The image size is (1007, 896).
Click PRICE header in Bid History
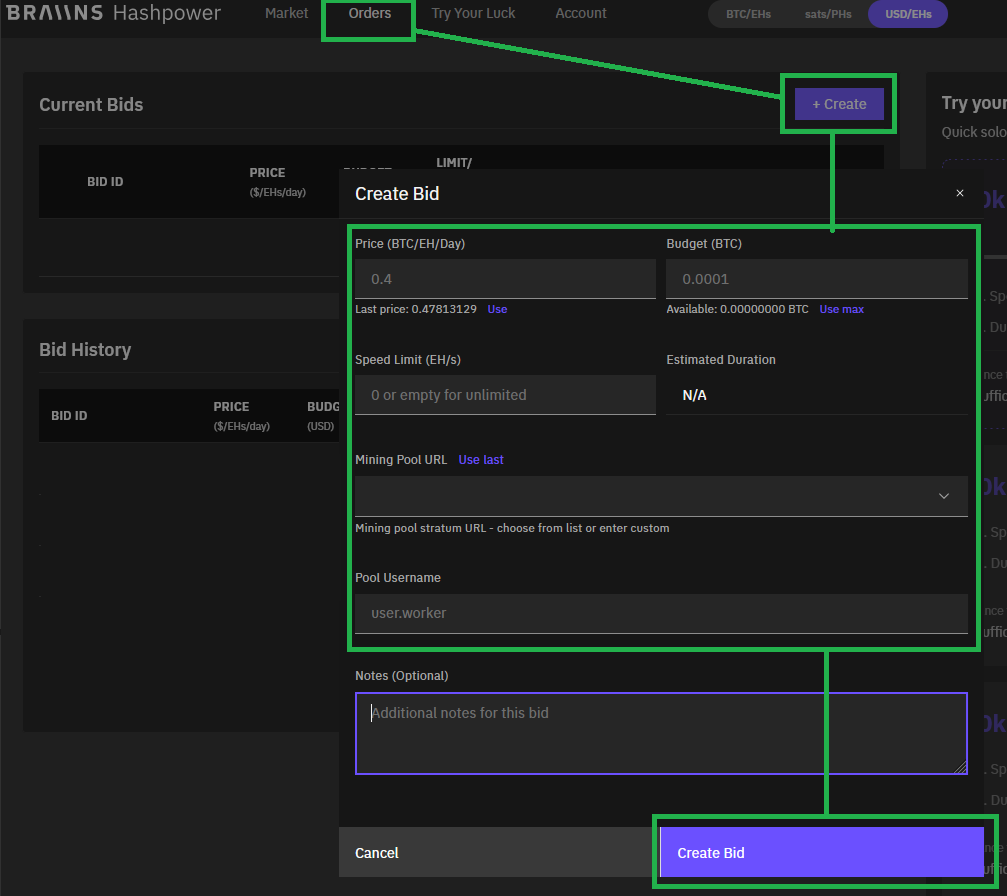point(231,407)
